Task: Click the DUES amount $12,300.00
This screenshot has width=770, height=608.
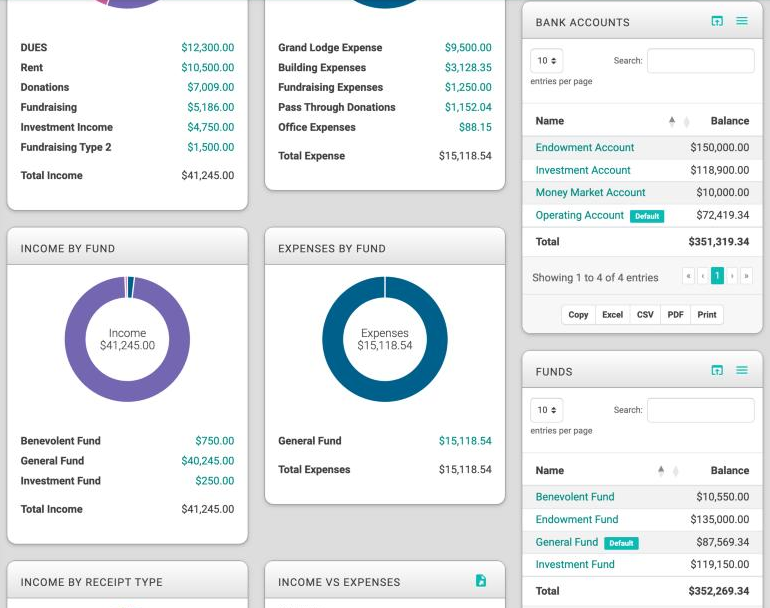Action: pos(207,48)
